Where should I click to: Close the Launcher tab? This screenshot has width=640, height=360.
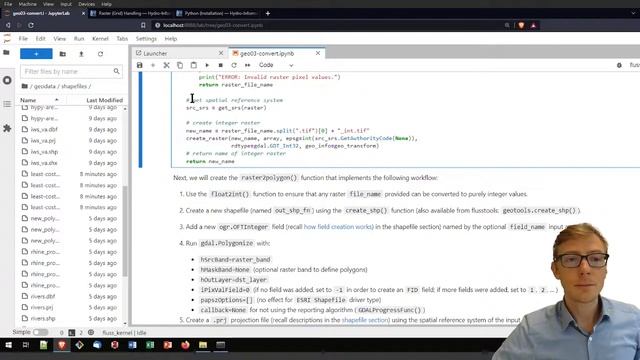coord(221,53)
